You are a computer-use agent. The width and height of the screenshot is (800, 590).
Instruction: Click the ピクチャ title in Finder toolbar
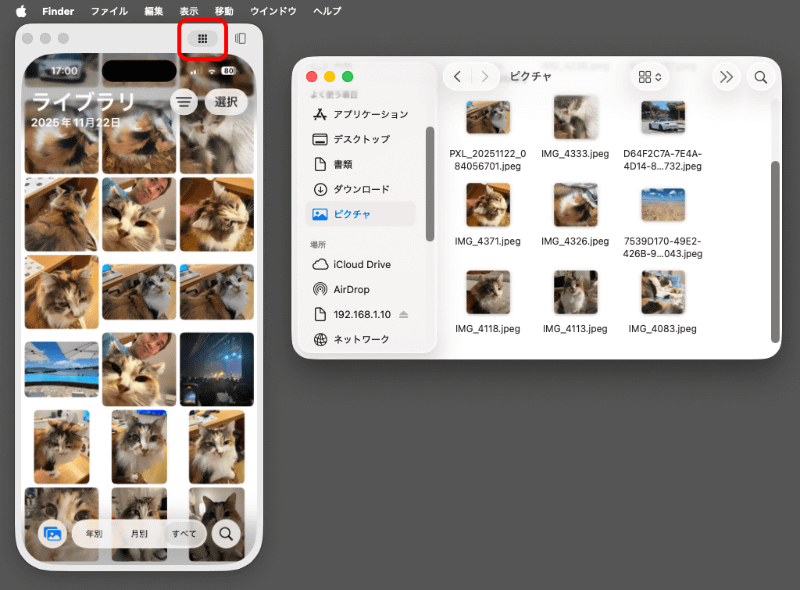[531, 77]
